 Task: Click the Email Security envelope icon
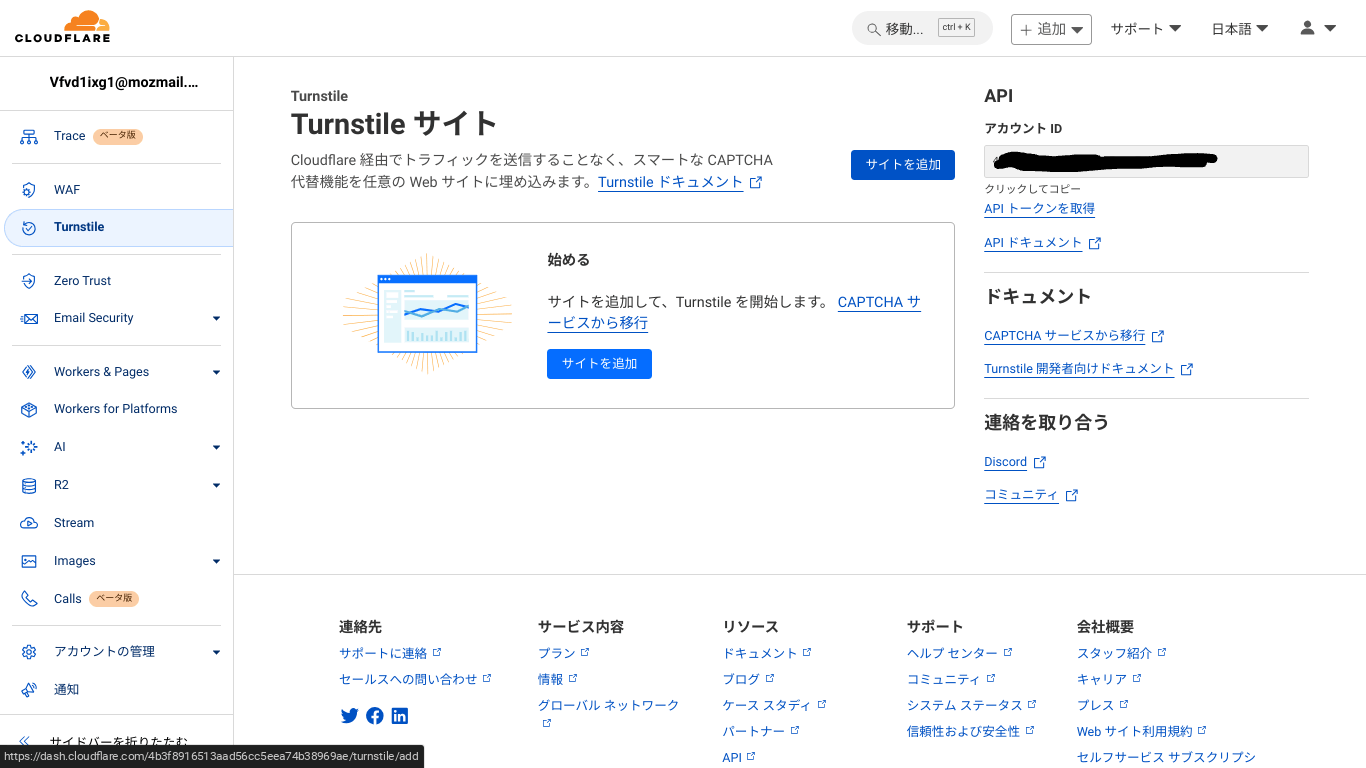pyautogui.click(x=29, y=318)
